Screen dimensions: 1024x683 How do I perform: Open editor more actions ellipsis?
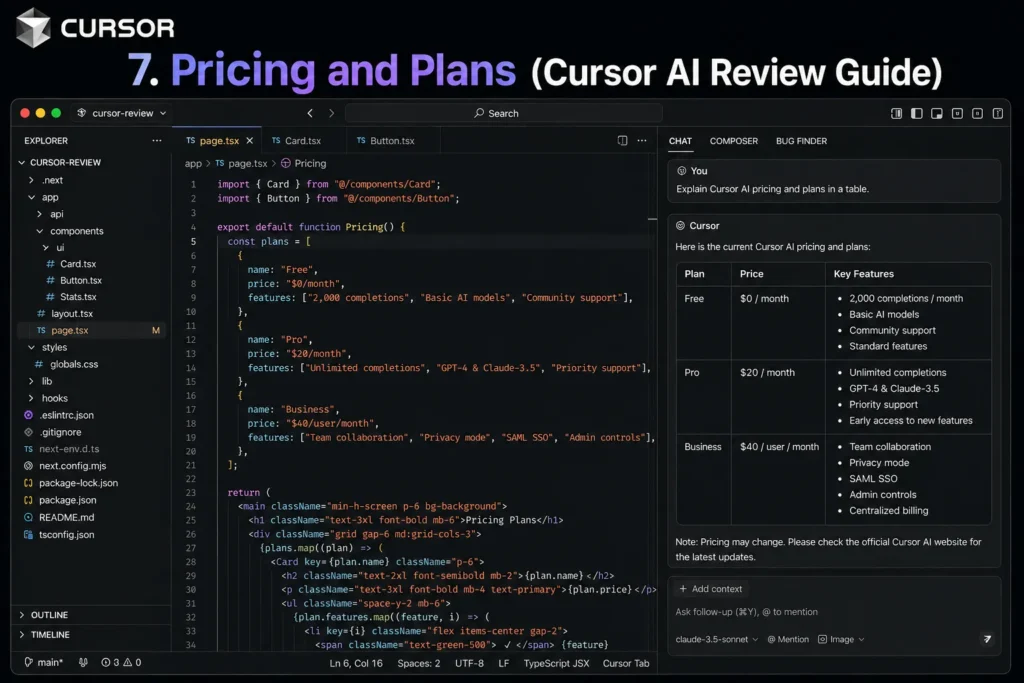point(642,140)
